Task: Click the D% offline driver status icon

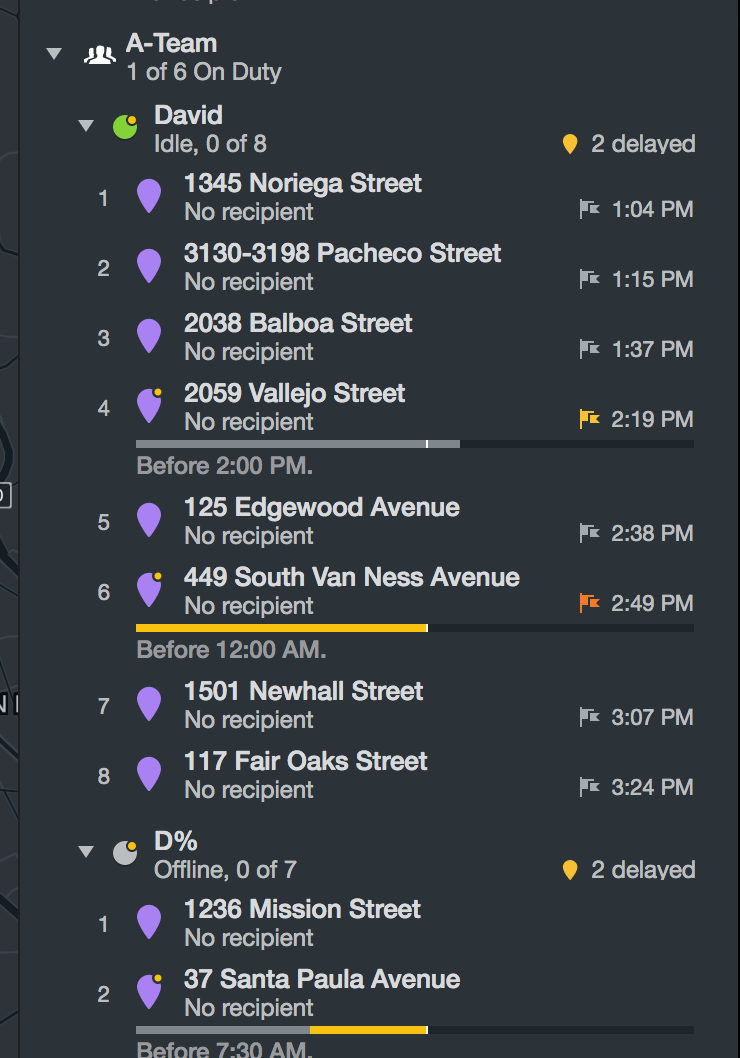Action: pos(125,852)
